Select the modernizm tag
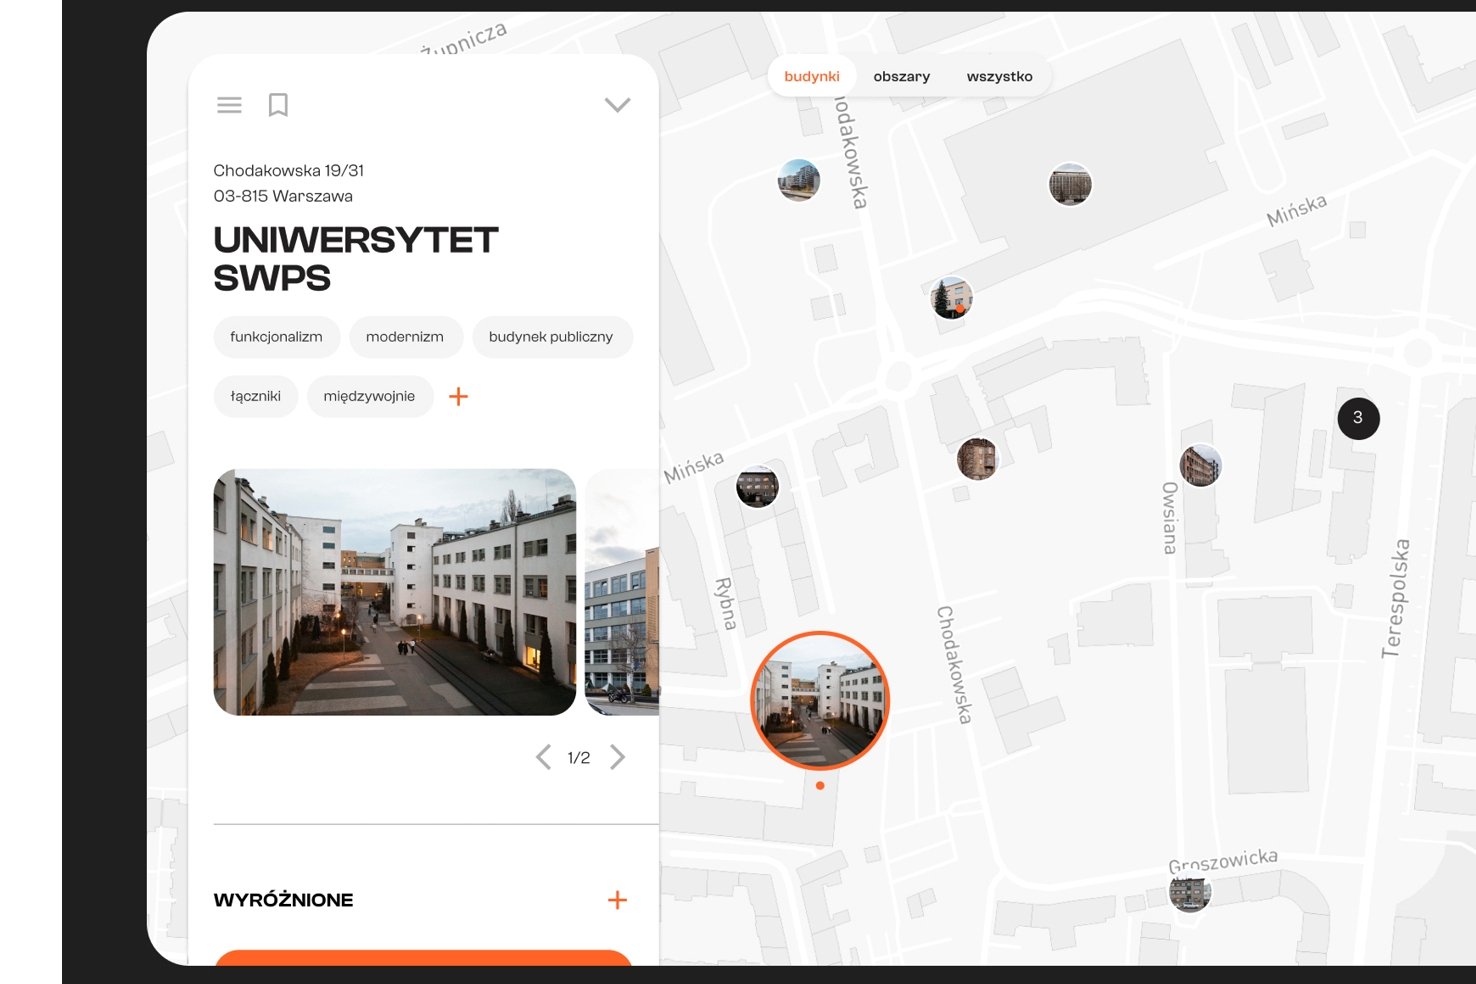Image resolution: width=1476 pixels, height=984 pixels. 405,337
